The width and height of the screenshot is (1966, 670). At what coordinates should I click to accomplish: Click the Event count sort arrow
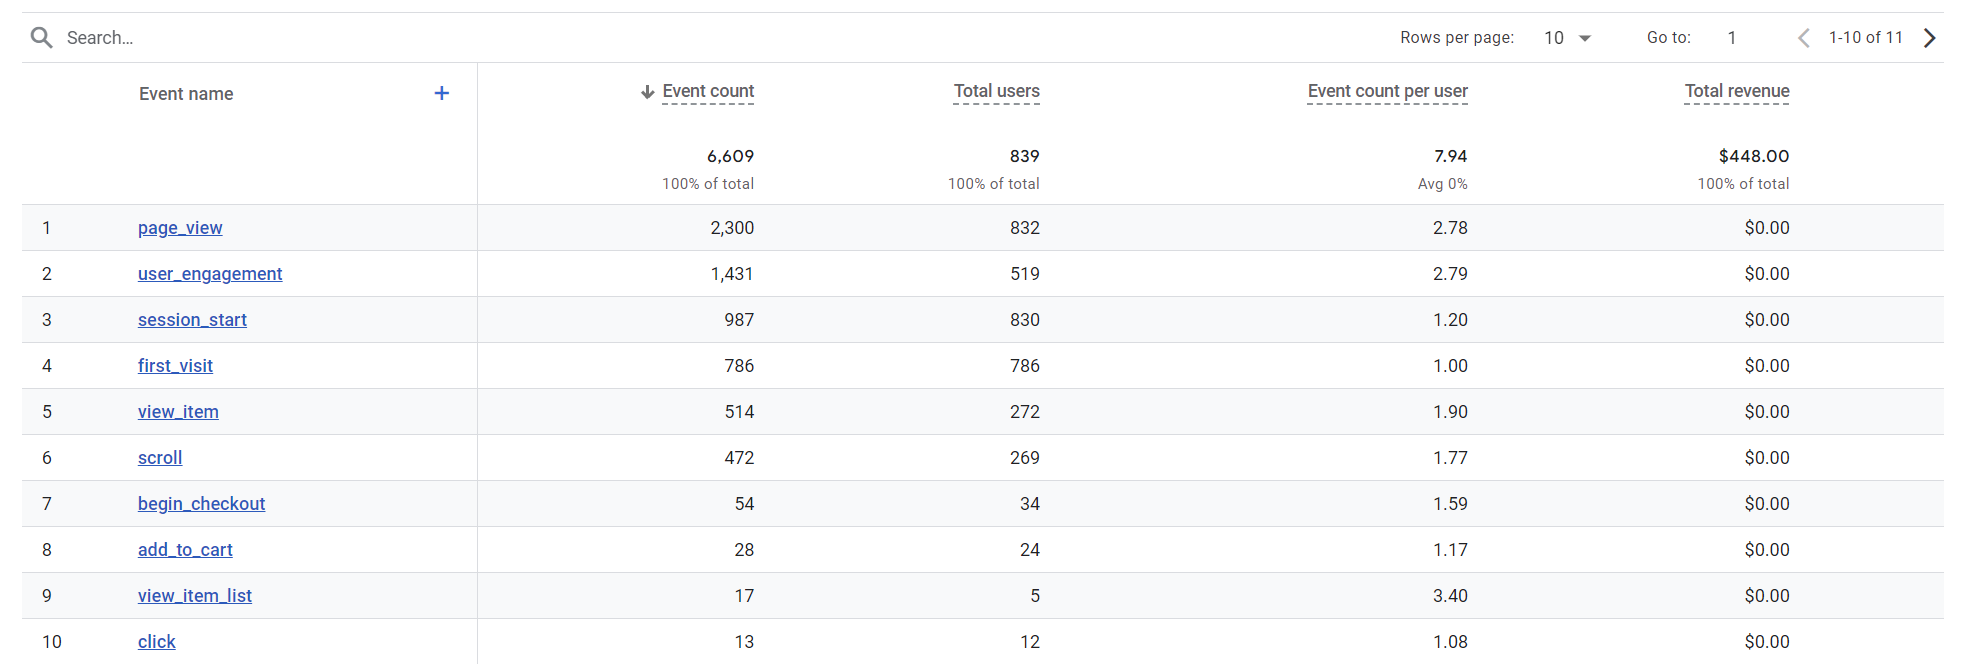click(x=647, y=92)
